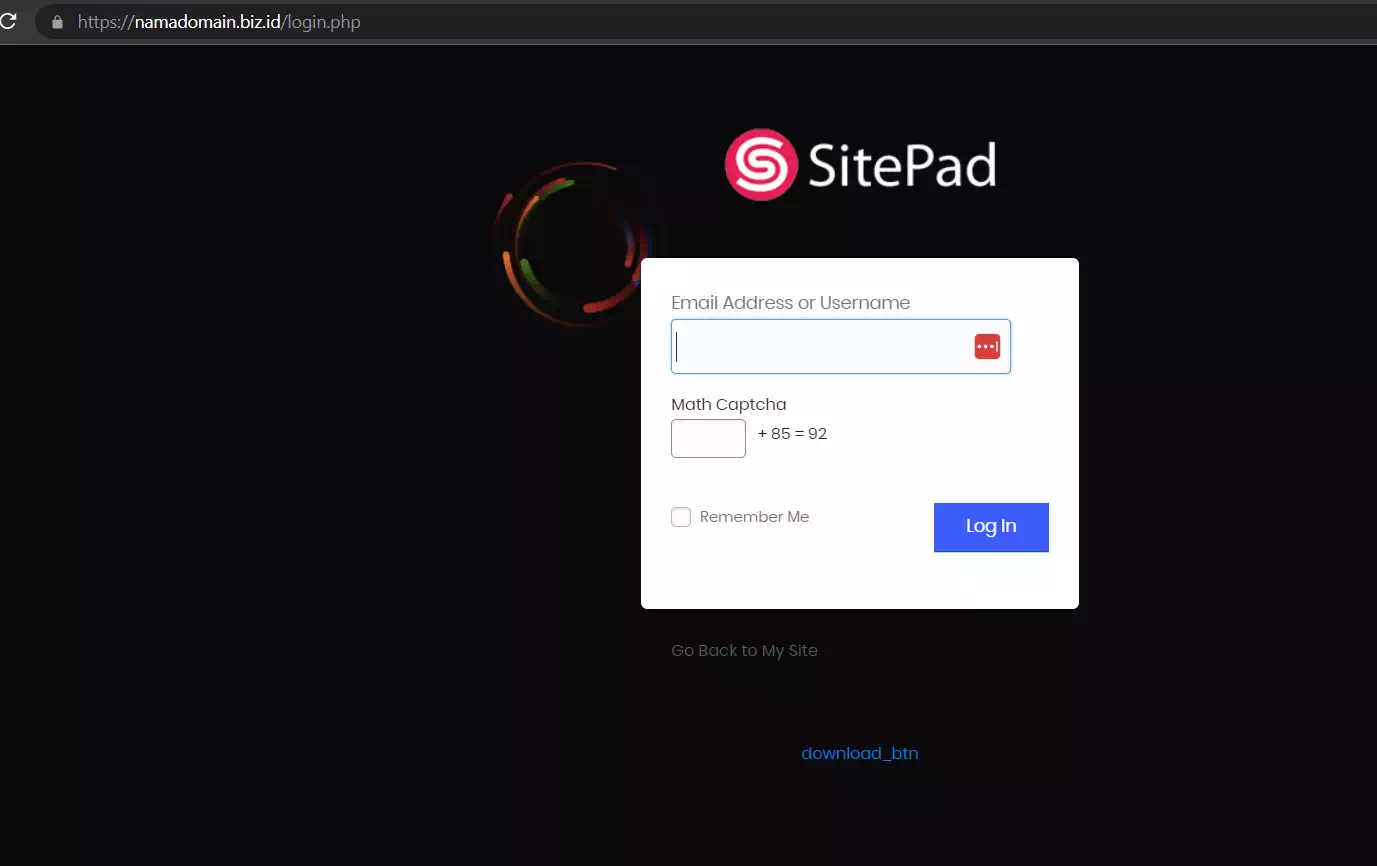Click the download_btn link
The image size is (1377, 866).
click(860, 753)
